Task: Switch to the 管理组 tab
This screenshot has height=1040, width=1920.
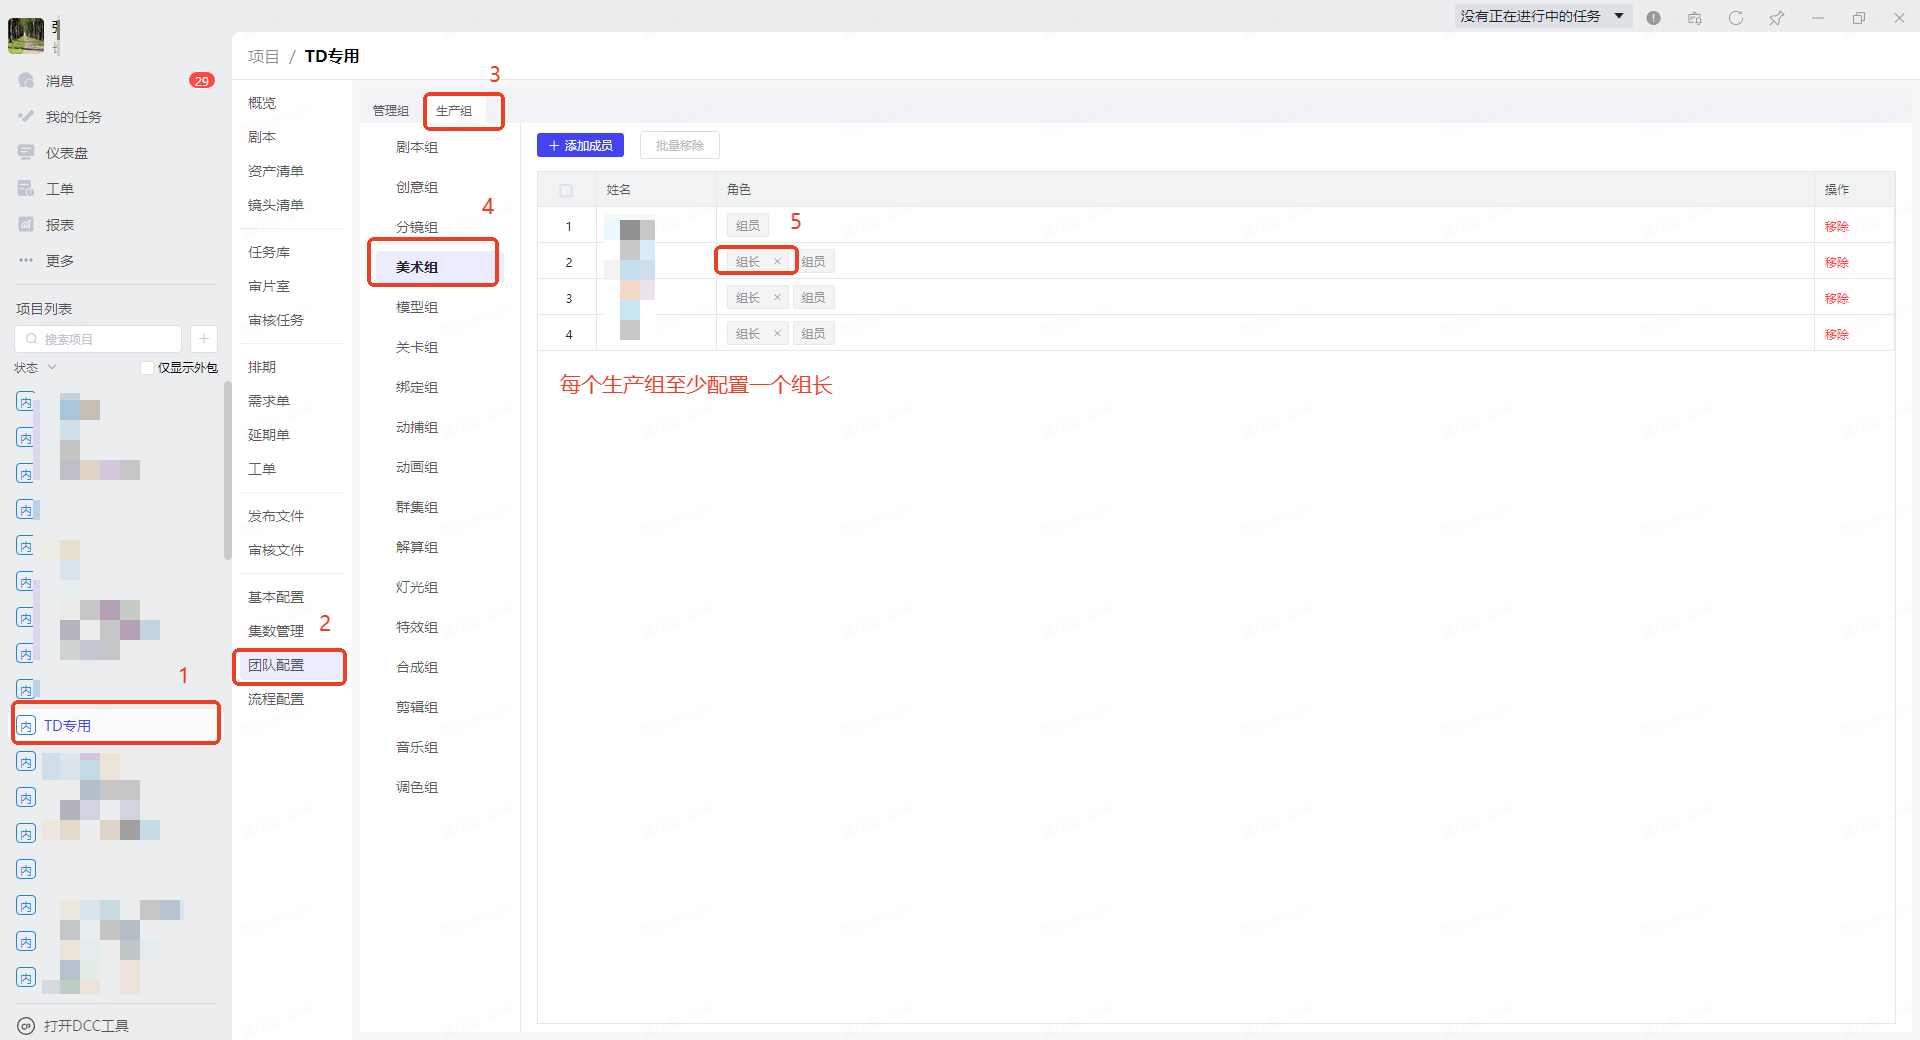Action: (x=391, y=111)
